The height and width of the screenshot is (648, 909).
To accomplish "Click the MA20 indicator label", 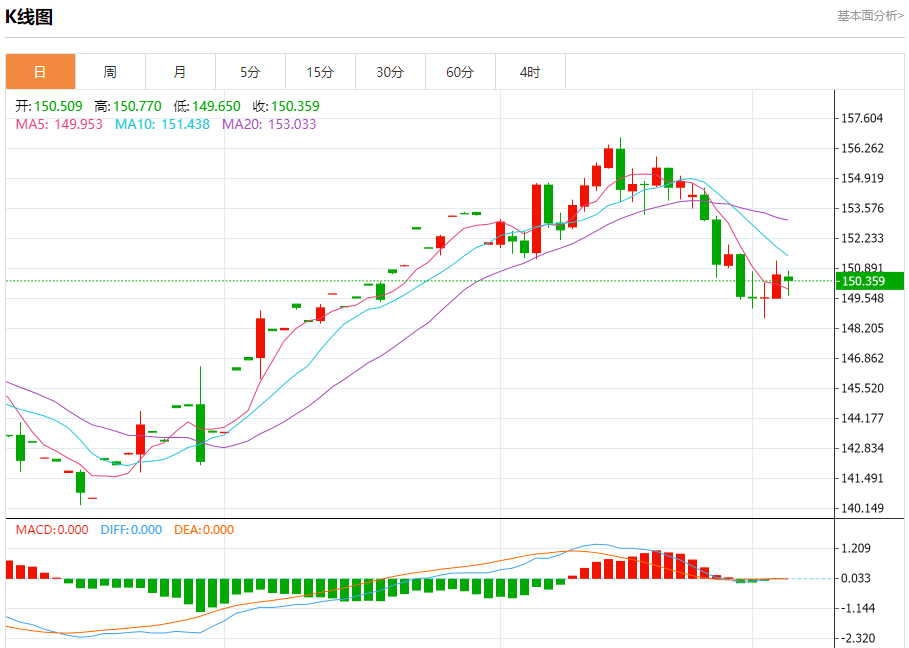I will point(269,124).
